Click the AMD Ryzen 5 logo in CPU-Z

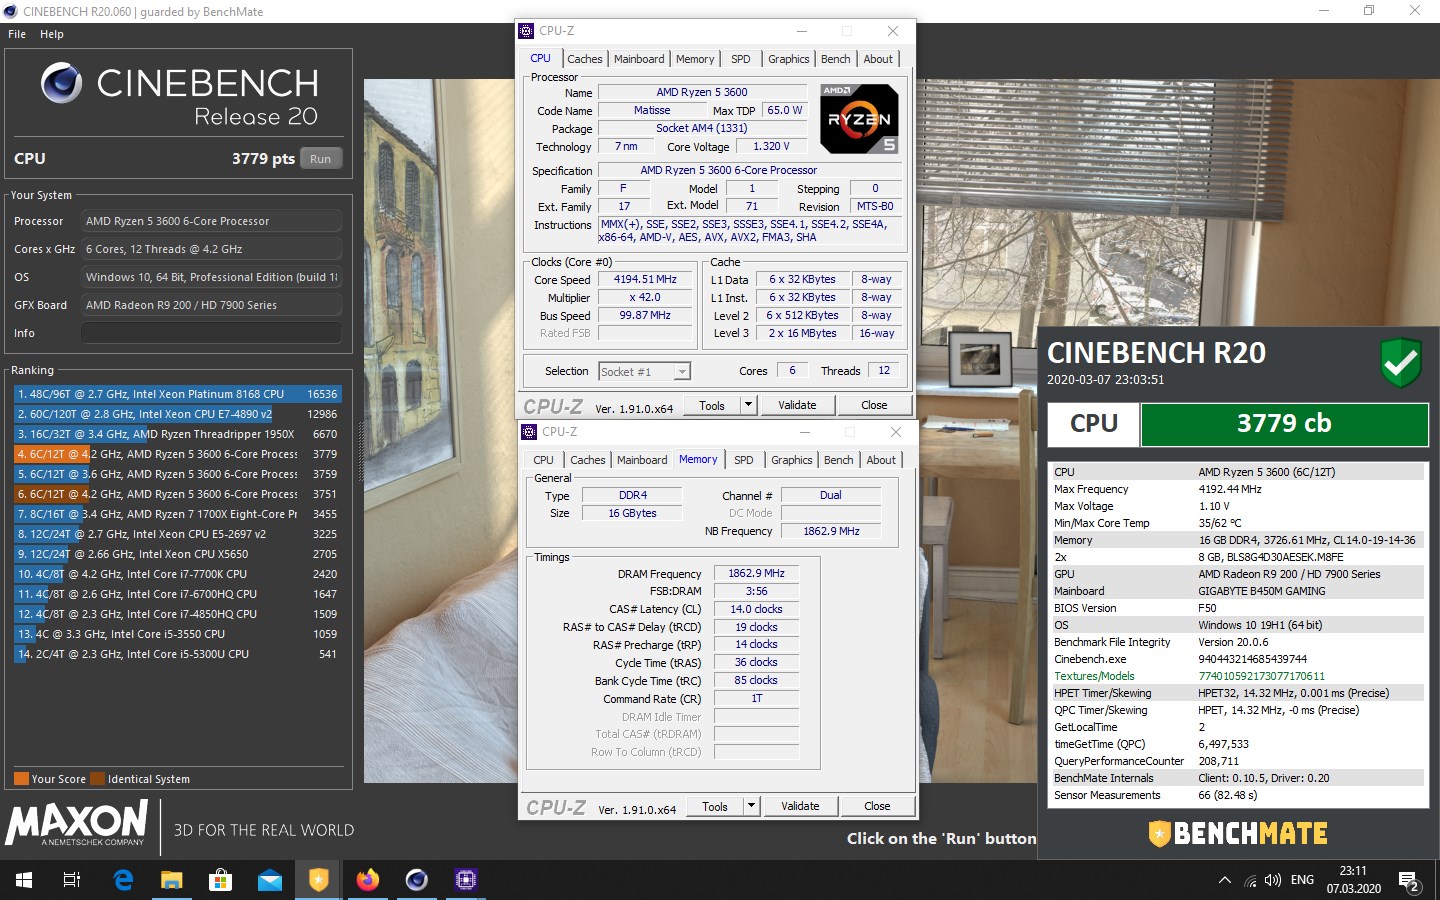859,119
